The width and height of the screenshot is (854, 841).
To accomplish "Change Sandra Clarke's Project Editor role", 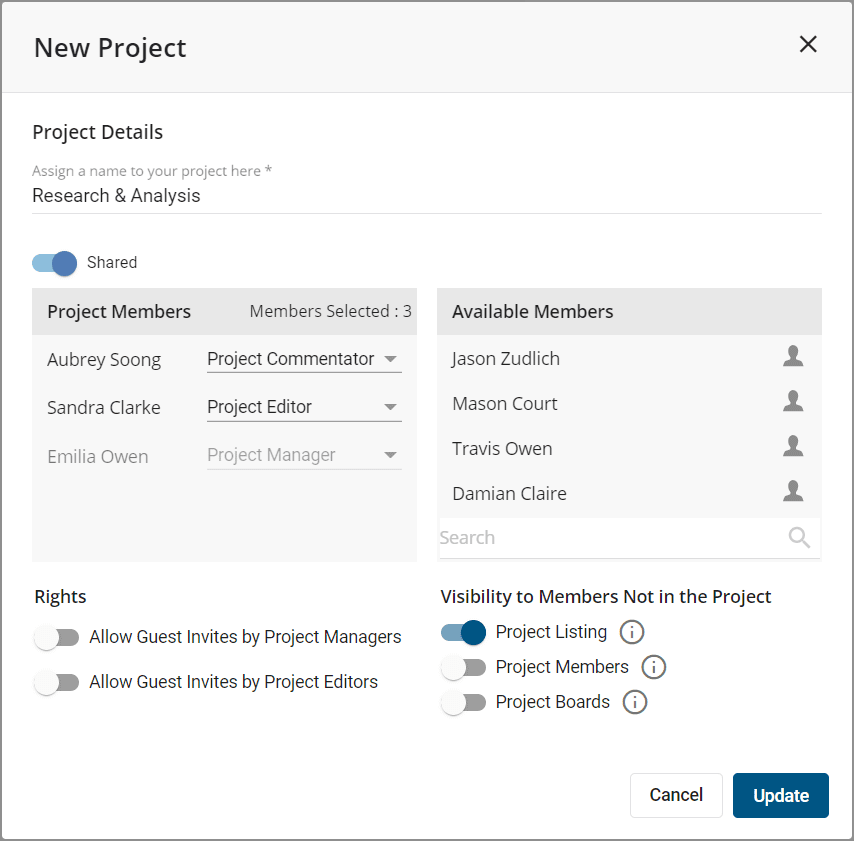I will [x=303, y=406].
